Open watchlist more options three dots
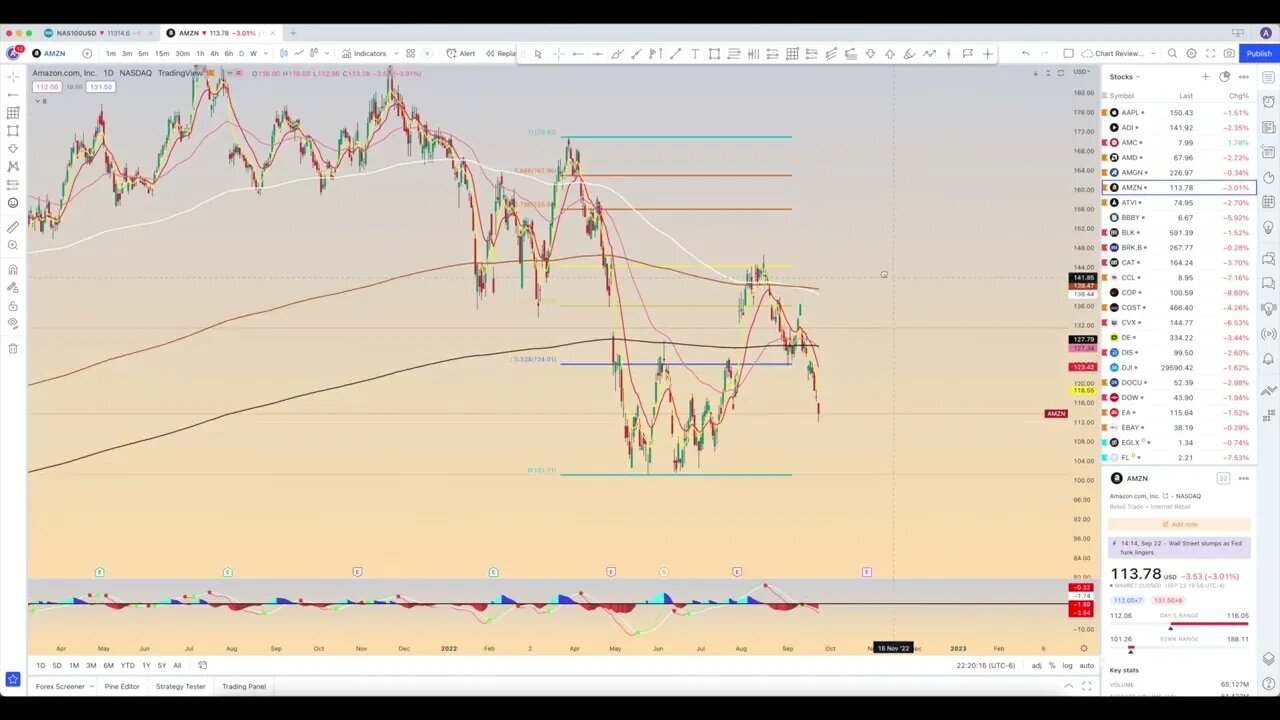1280x720 pixels. [1244, 77]
